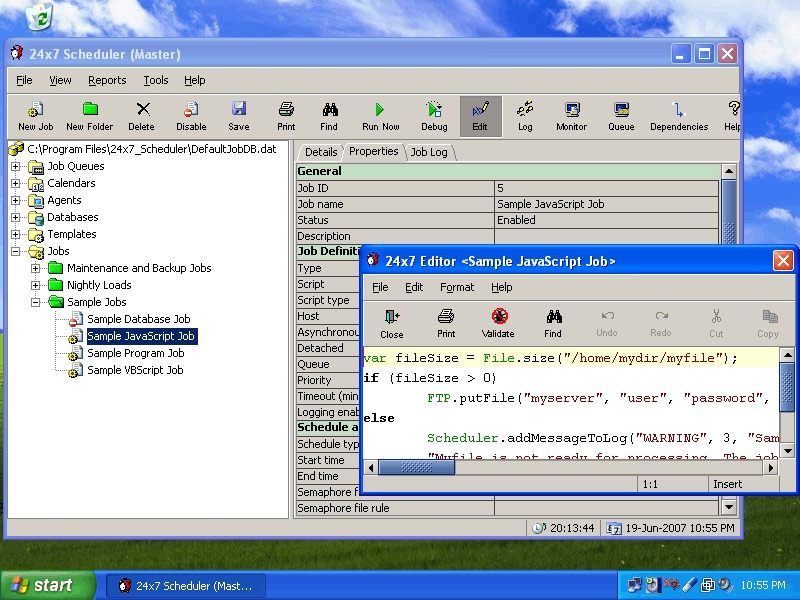The image size is (800, 600).
Task: Click the Job name value cell
Action: 606,204
